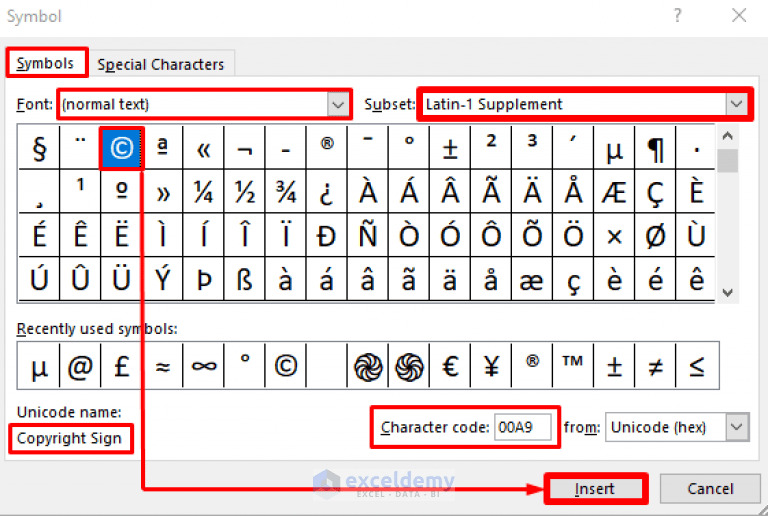Select the lowercase æ symbol
This screenshot has width=768, height=516.
pyautogui.click(x=532, y=279)
